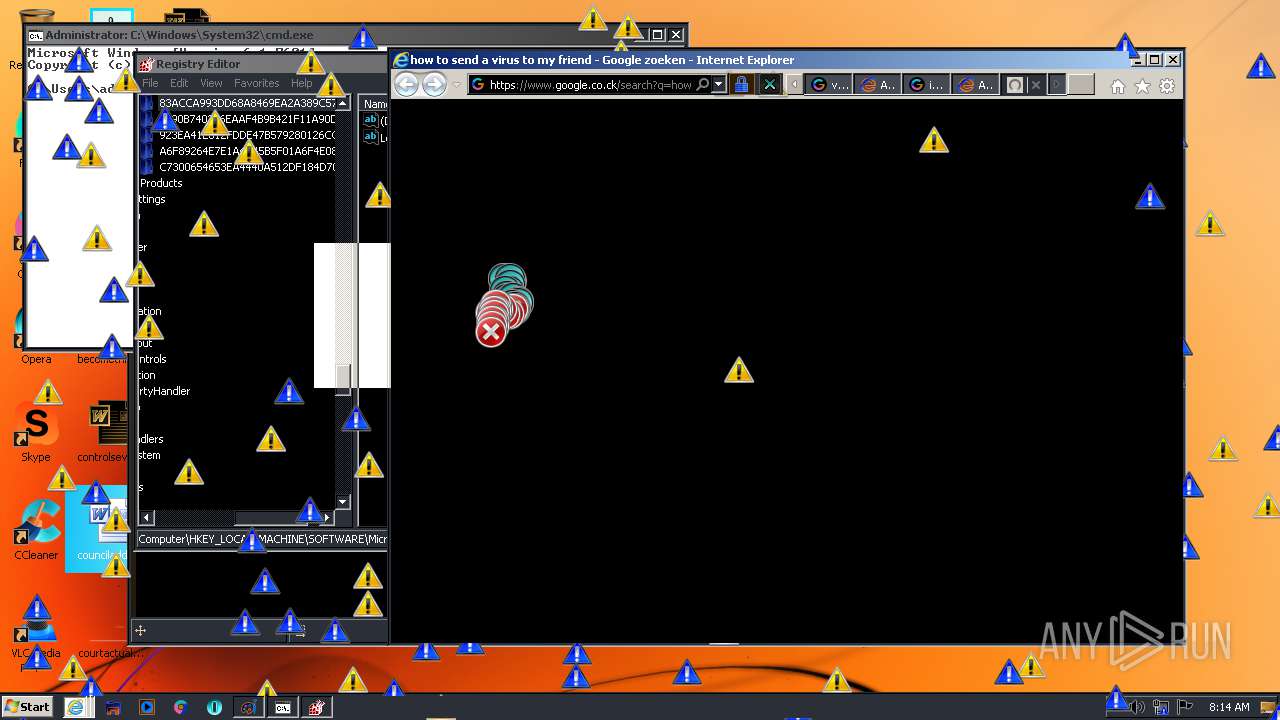Close the active Internet Explorer tab
This screenshot has width=1280, height=720.
1036,85
